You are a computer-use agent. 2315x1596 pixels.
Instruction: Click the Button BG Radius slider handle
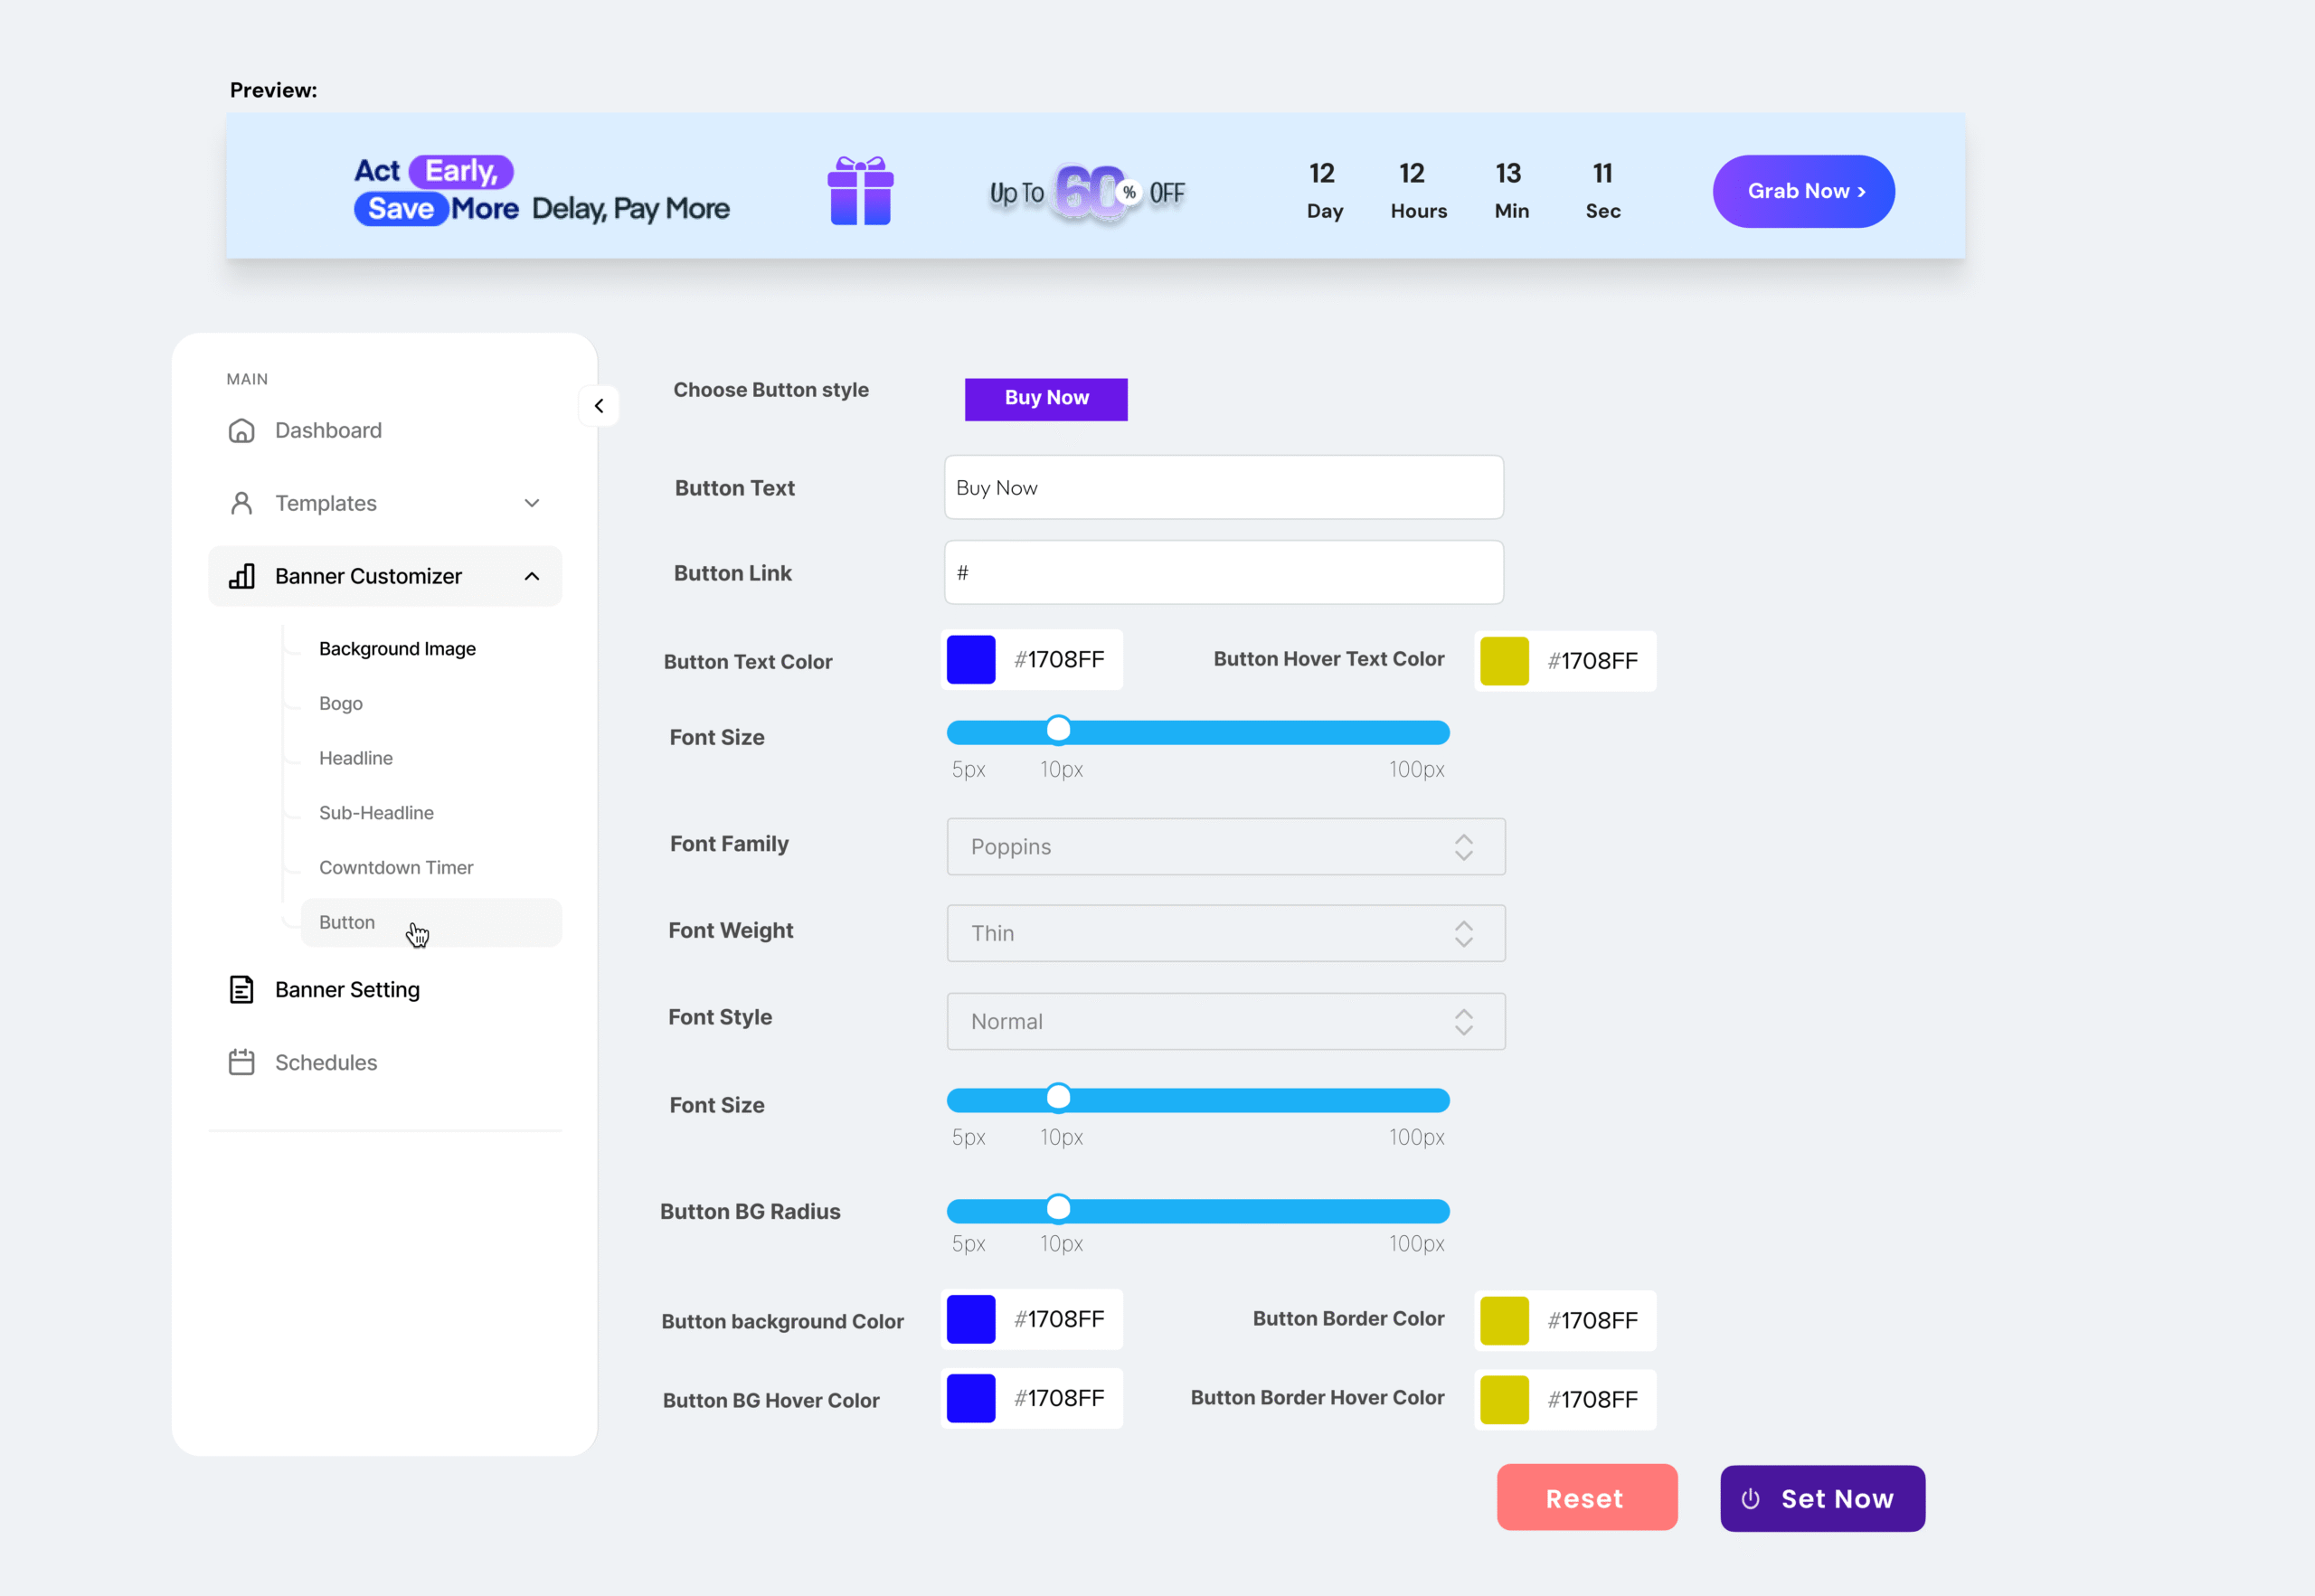coord(1058,1209)
